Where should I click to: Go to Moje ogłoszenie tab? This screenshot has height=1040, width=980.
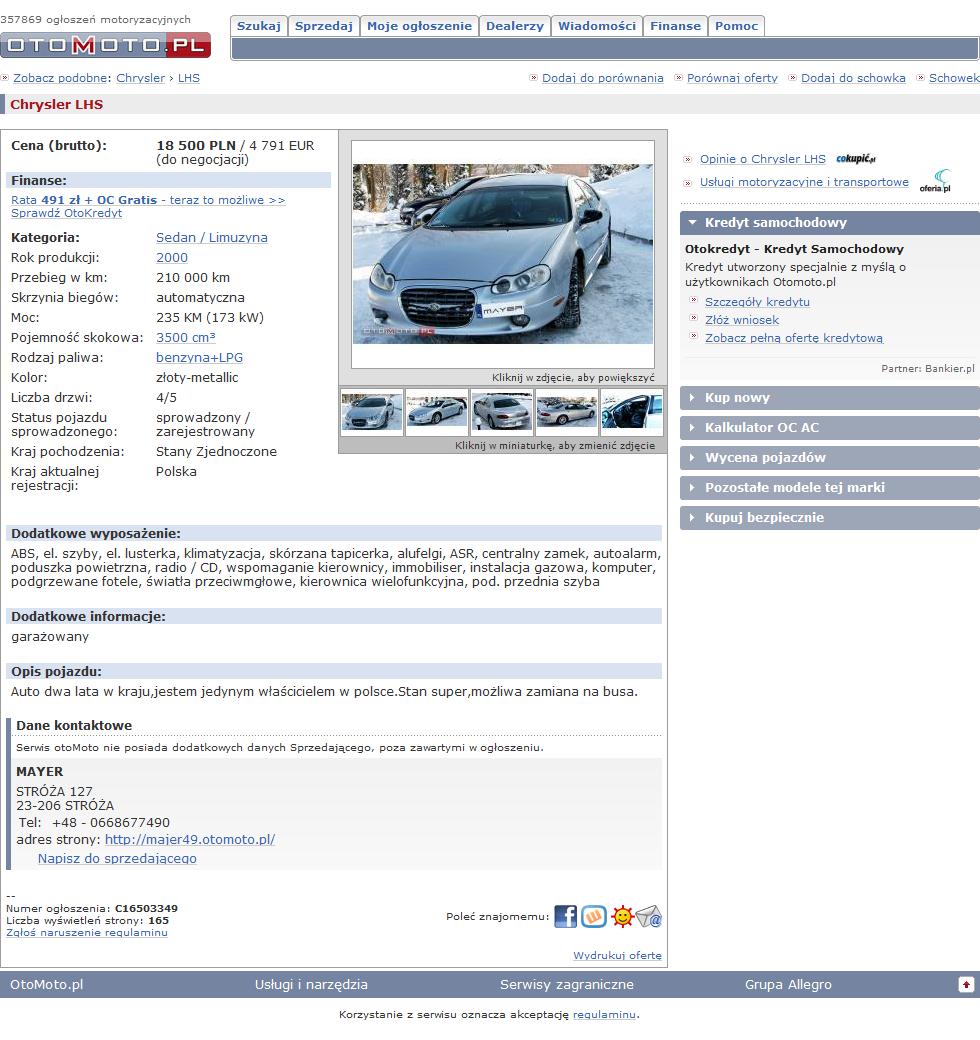(419, 26)
